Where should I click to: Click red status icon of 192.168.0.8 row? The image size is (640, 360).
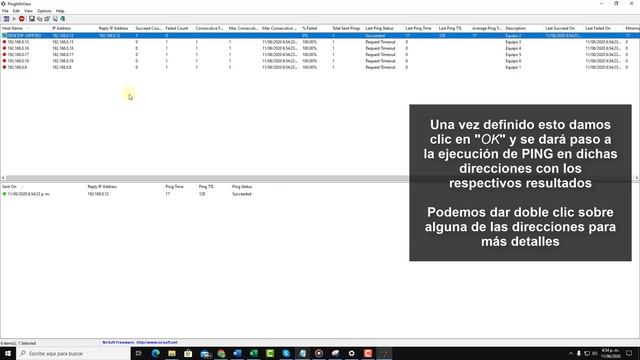pos(4,67)
